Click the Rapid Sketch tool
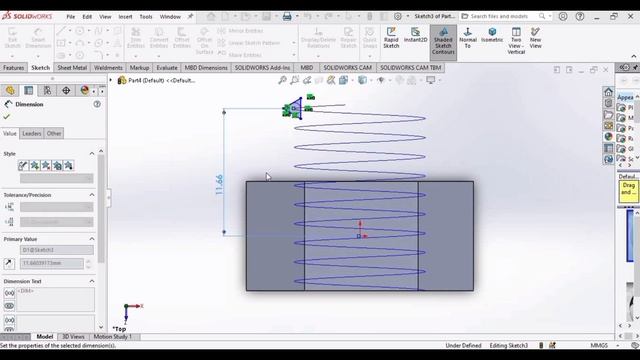The image size is (640, 360). pyautogui.click(x=391, y=38)
